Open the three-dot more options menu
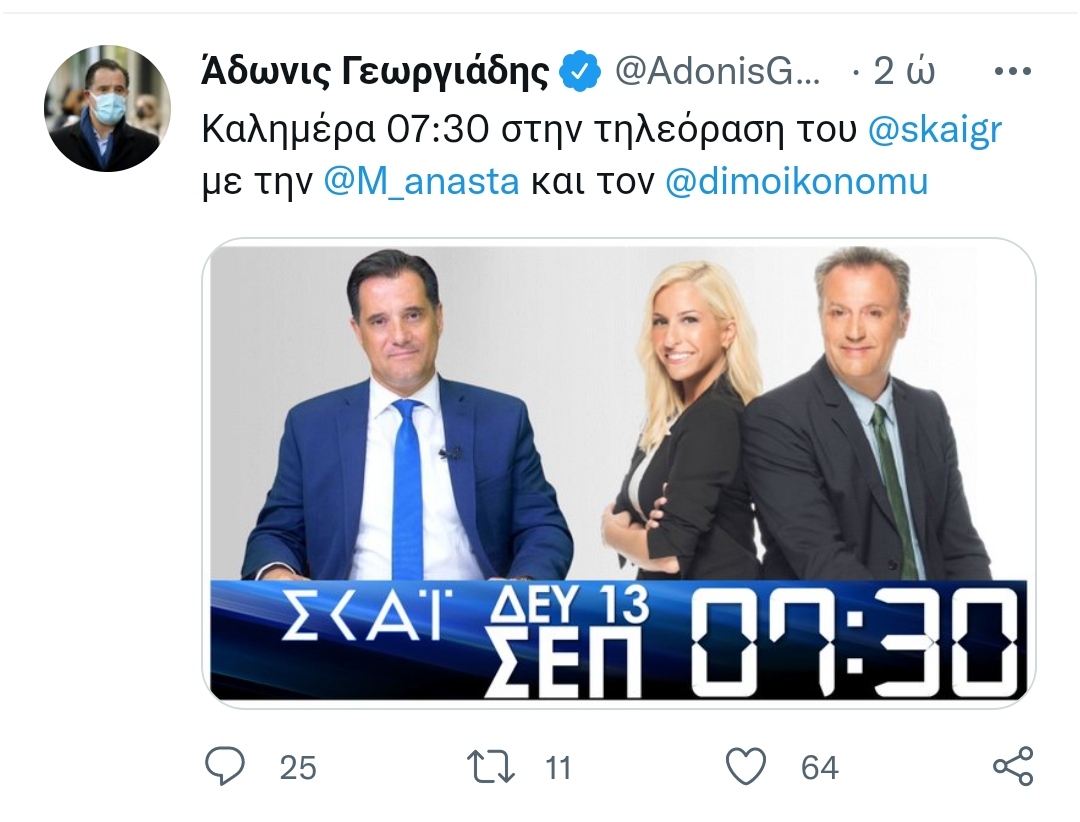Viewport: 1080px width, 822px height. [x=1013, y=71]
